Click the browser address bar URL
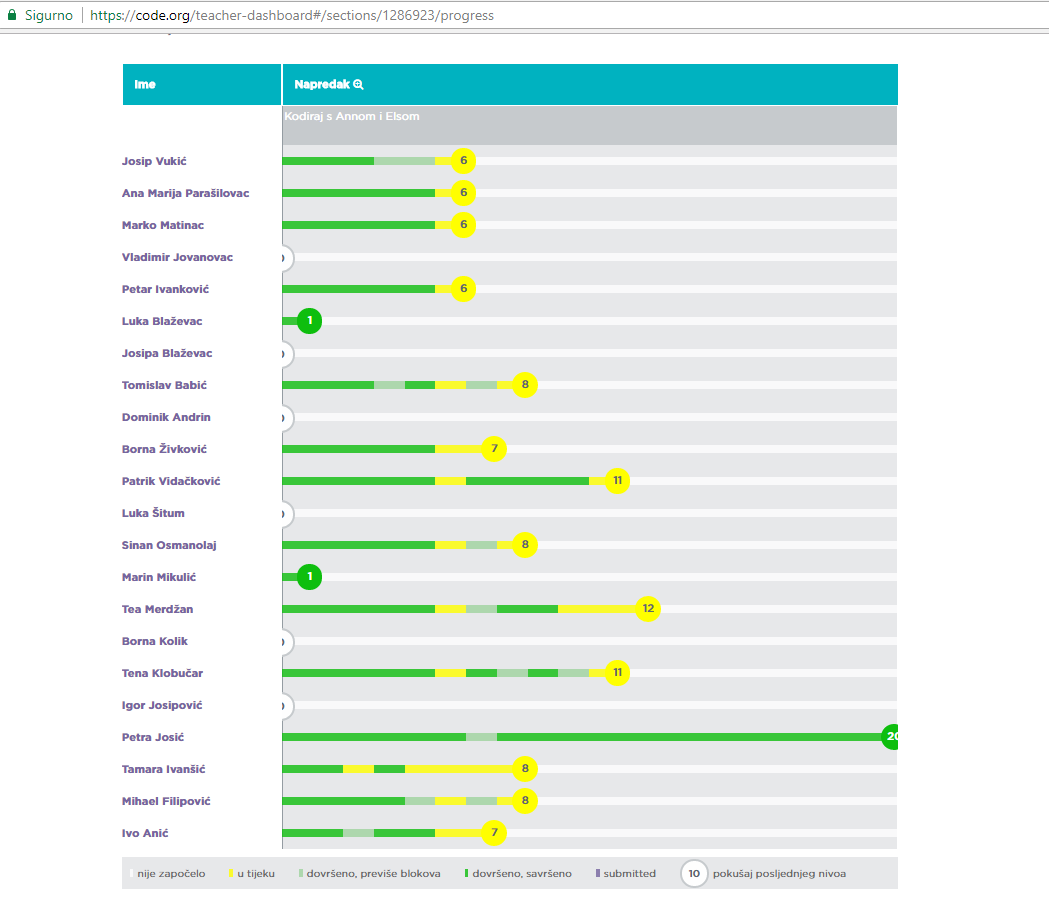The height and width of the screenshot is (900, 1049). tap(292, 15)
